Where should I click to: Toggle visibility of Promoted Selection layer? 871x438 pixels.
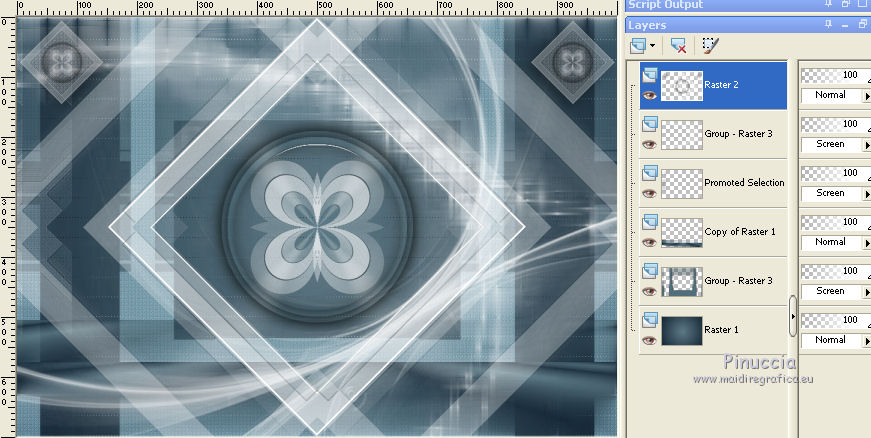coord(649,193)
